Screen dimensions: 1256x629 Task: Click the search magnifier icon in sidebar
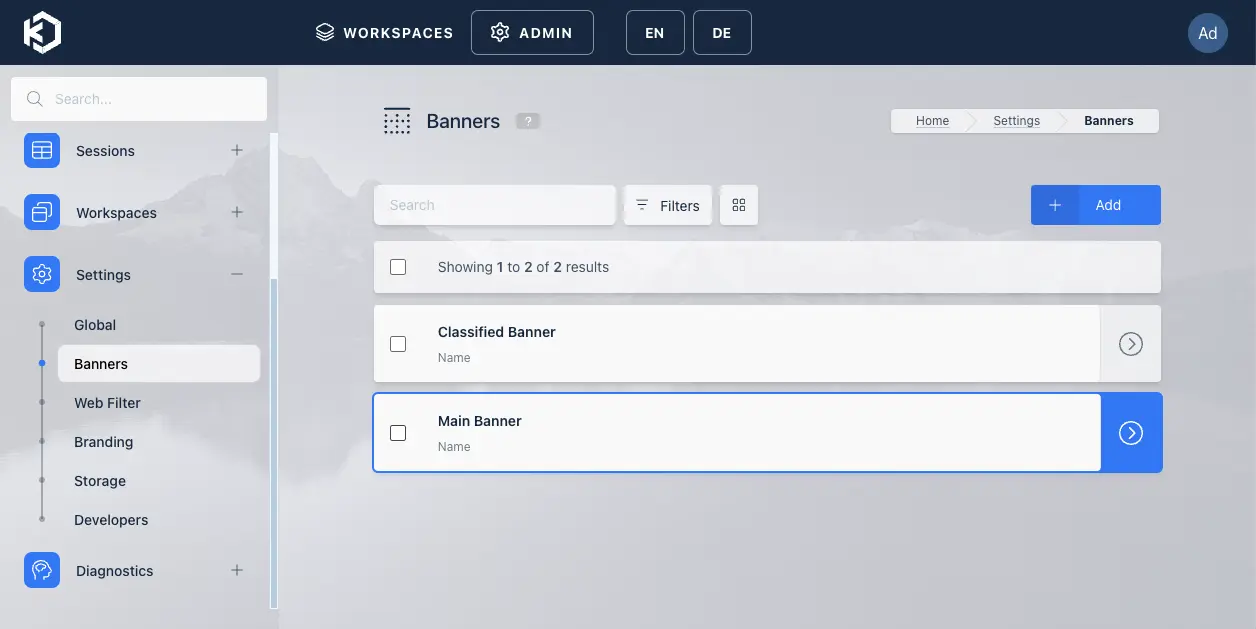pos(34,98)
